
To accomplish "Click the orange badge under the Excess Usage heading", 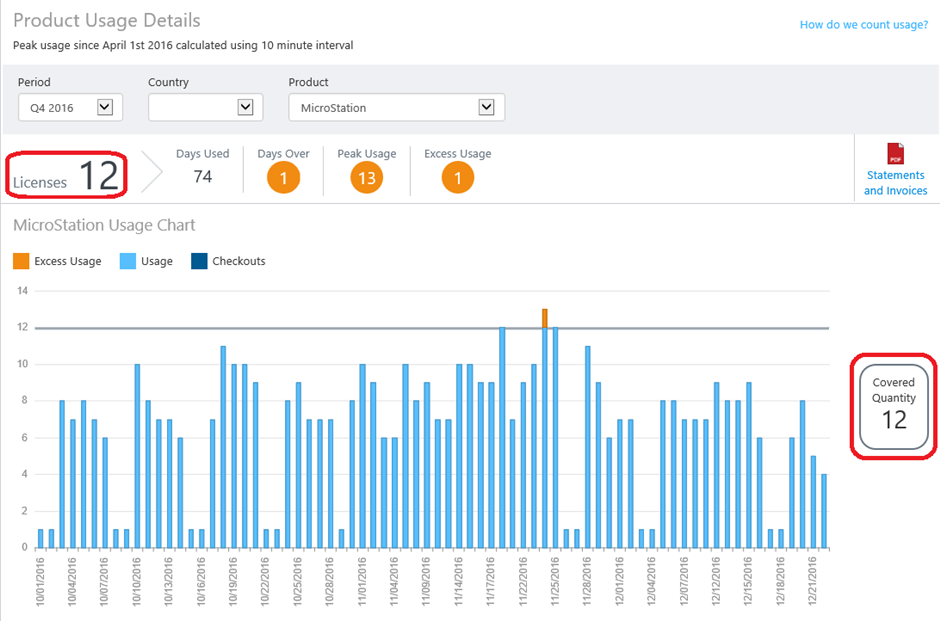I will (457, 177).
